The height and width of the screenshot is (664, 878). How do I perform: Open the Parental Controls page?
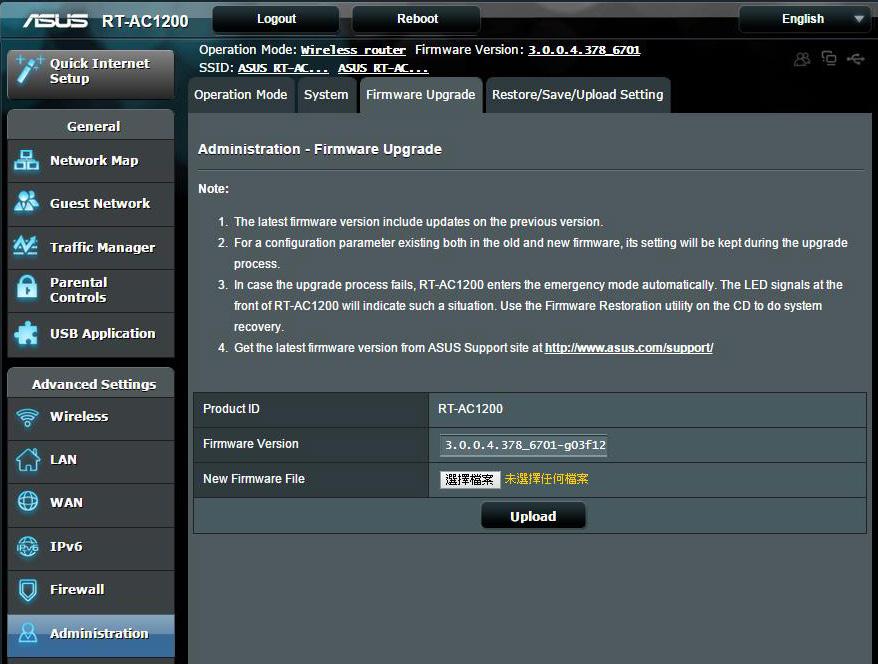(91, 290)
